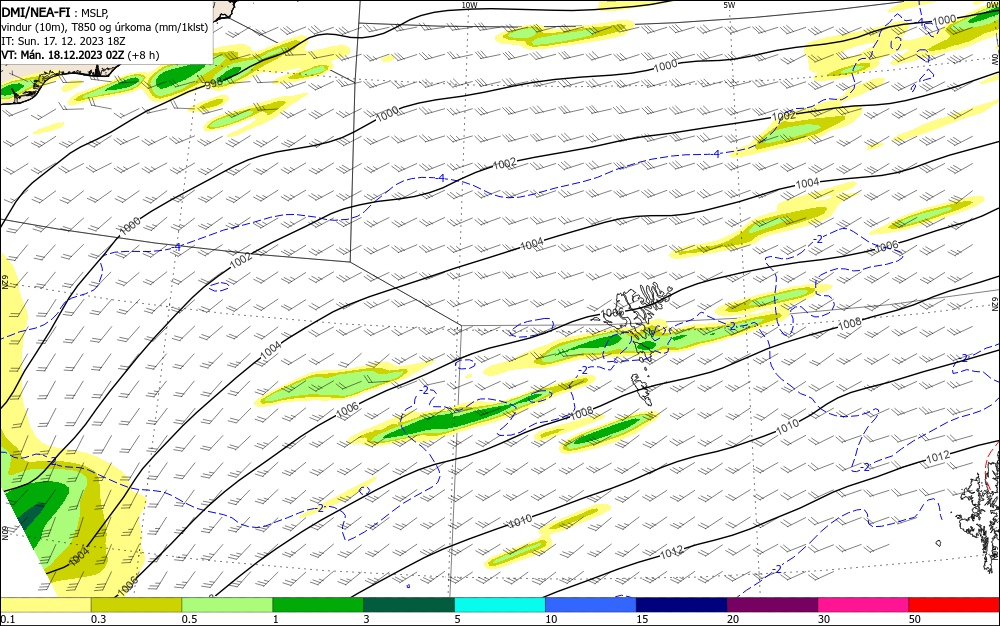Image resolution: width=1000 pixels, height=626 pixels.
Task: Click the legend value "50"
Action: [x=915, y=619]
